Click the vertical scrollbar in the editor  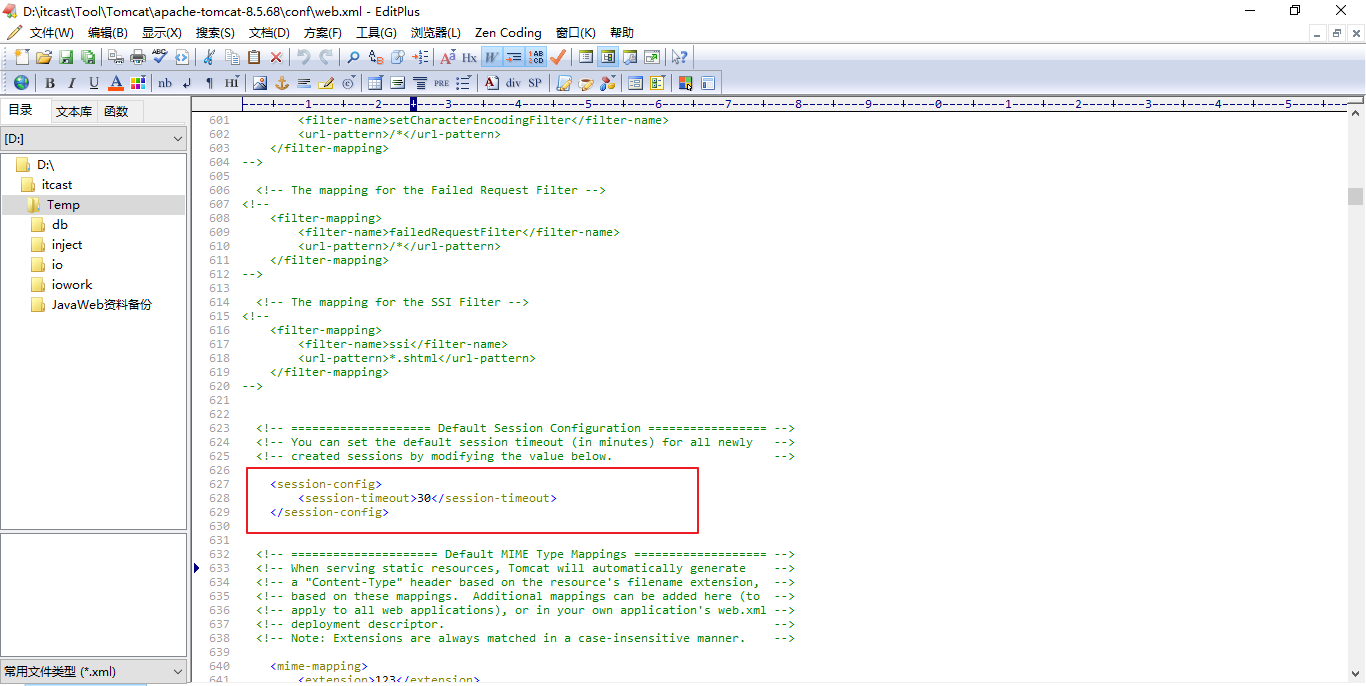(x=1355, y=400)
